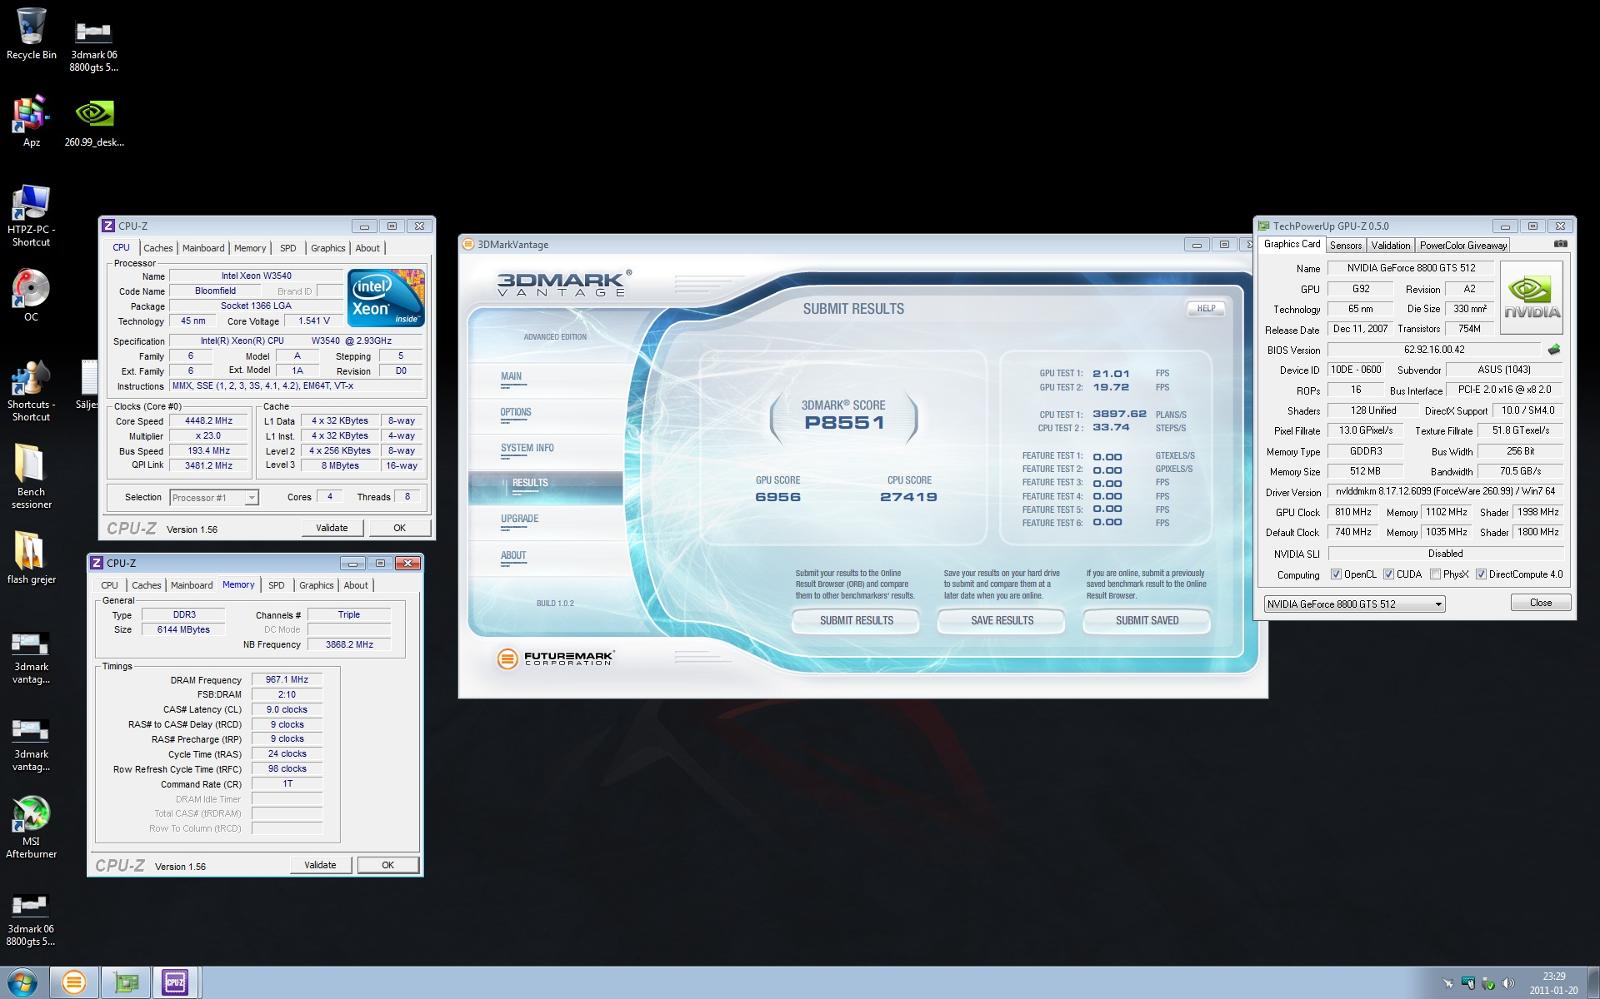Open the PowerColor Giveaway tab

[x=1463, y=245]
